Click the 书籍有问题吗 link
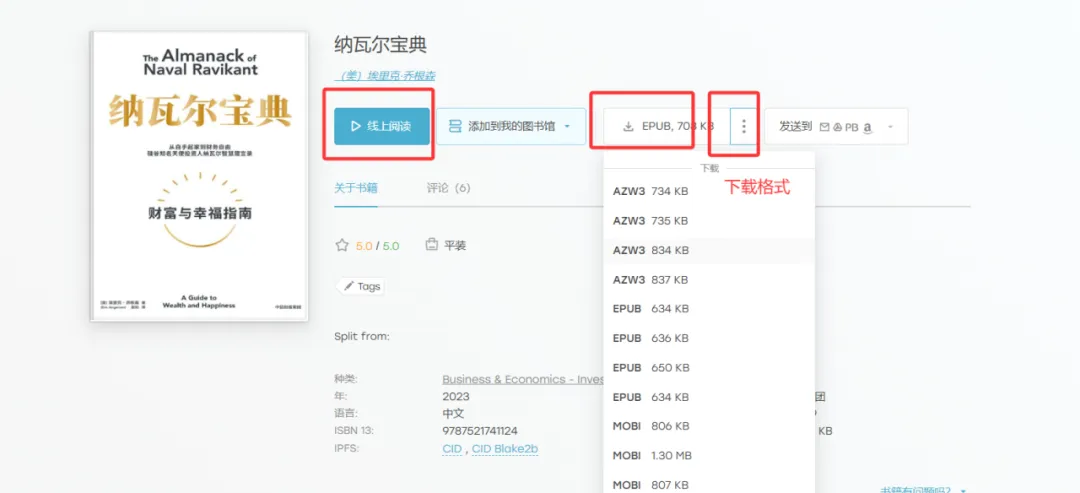1080x493 pixels. (916, 490)
